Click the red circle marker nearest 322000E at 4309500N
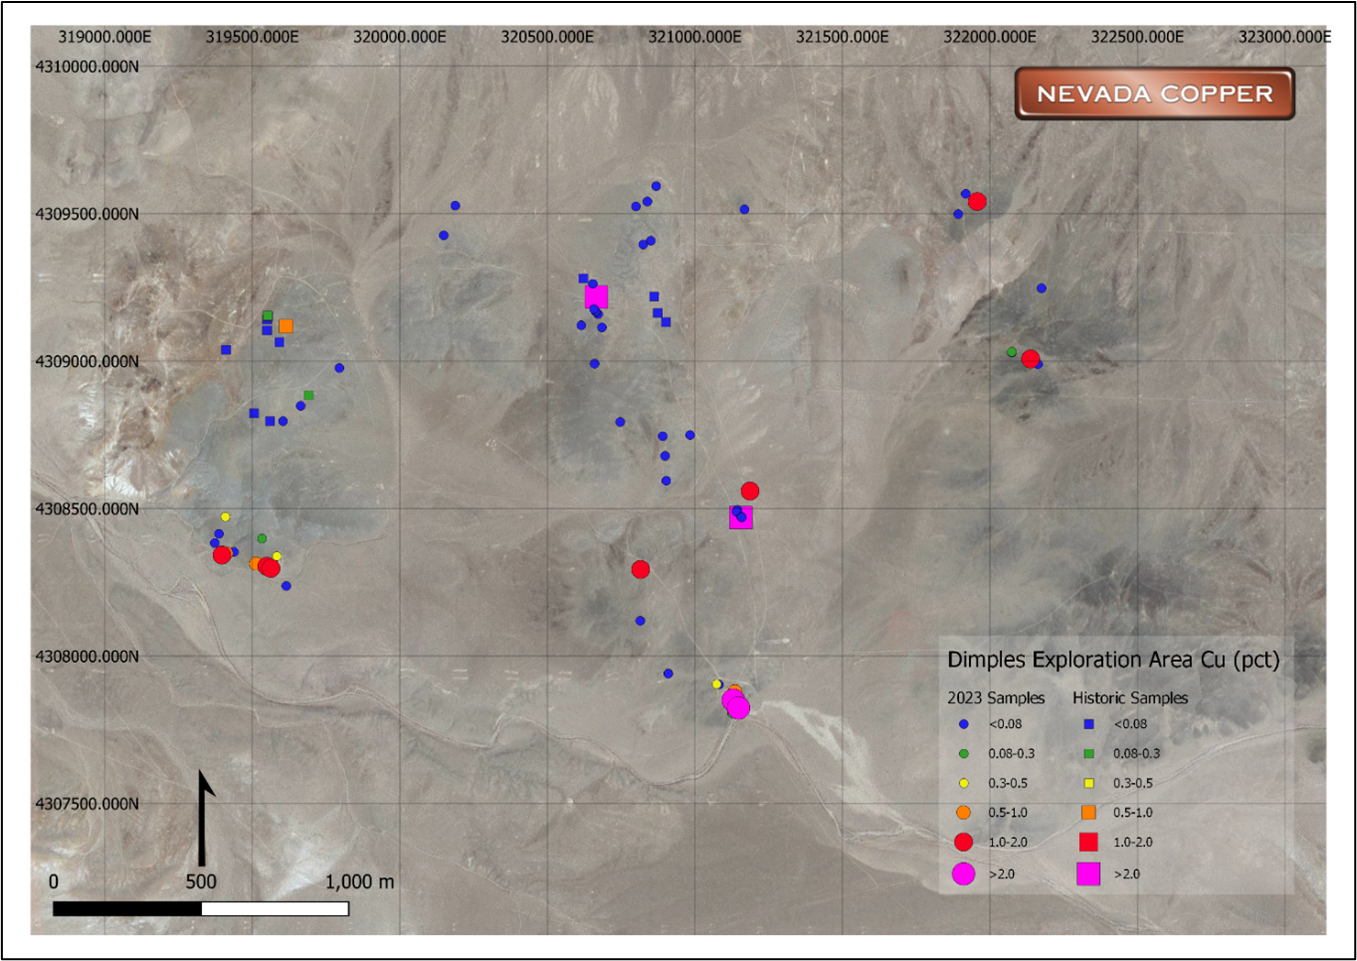This screenshot has height=961, width=1357. coord(977,201)
